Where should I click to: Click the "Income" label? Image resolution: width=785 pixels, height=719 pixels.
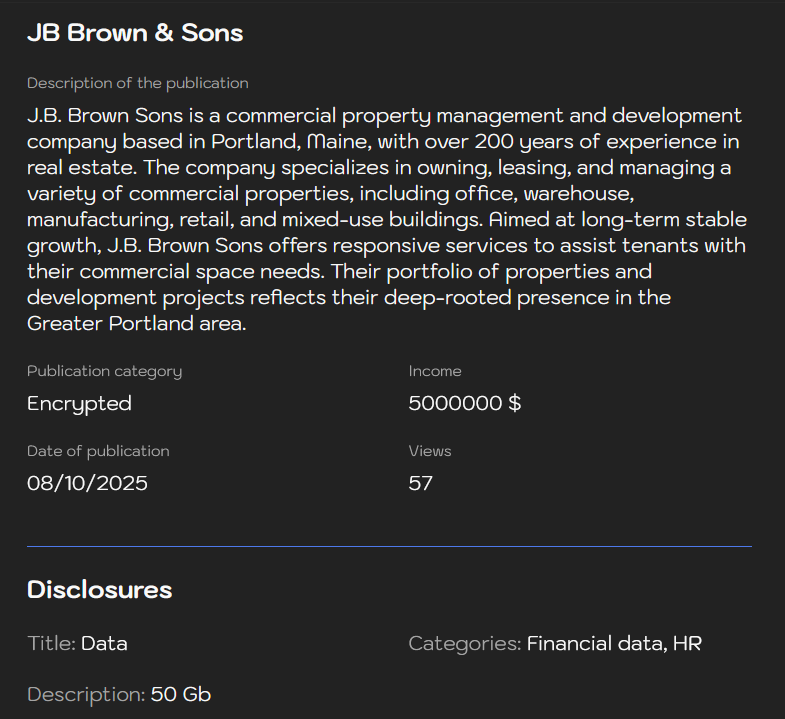coord(435,371)
